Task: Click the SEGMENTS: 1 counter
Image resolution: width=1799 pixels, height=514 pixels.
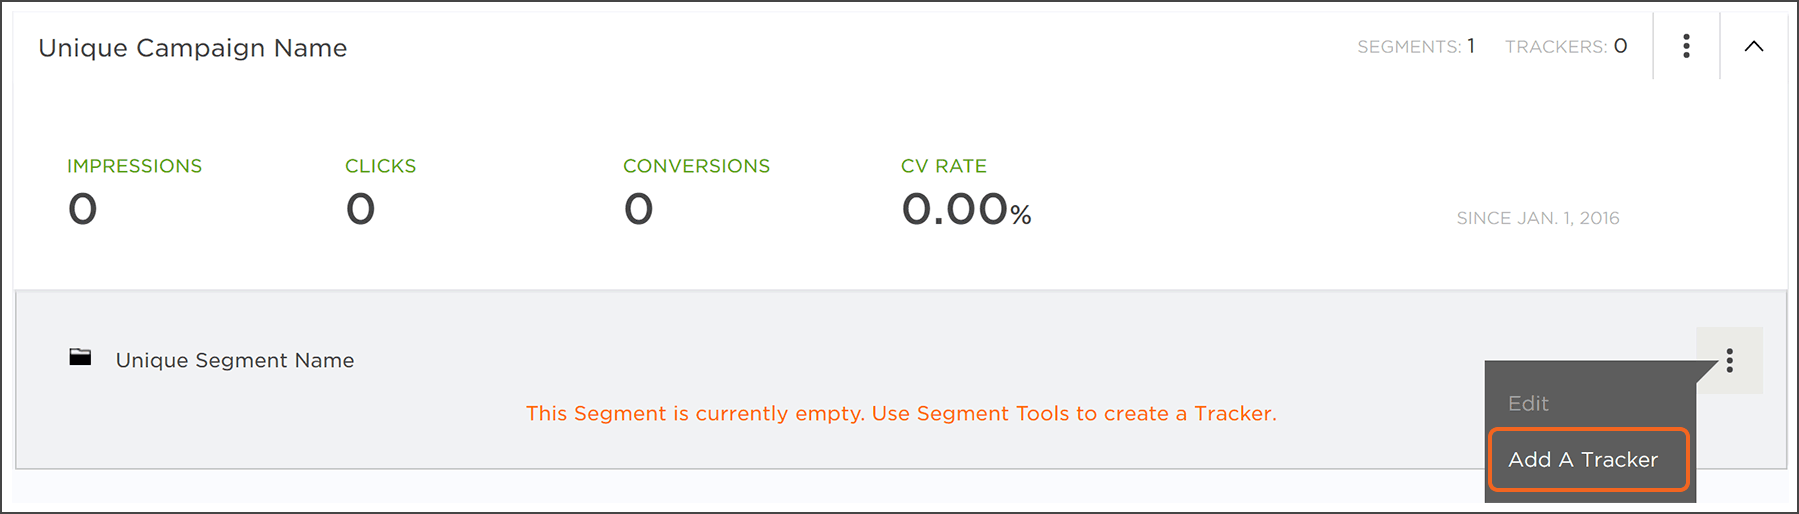Action: 1415,47
